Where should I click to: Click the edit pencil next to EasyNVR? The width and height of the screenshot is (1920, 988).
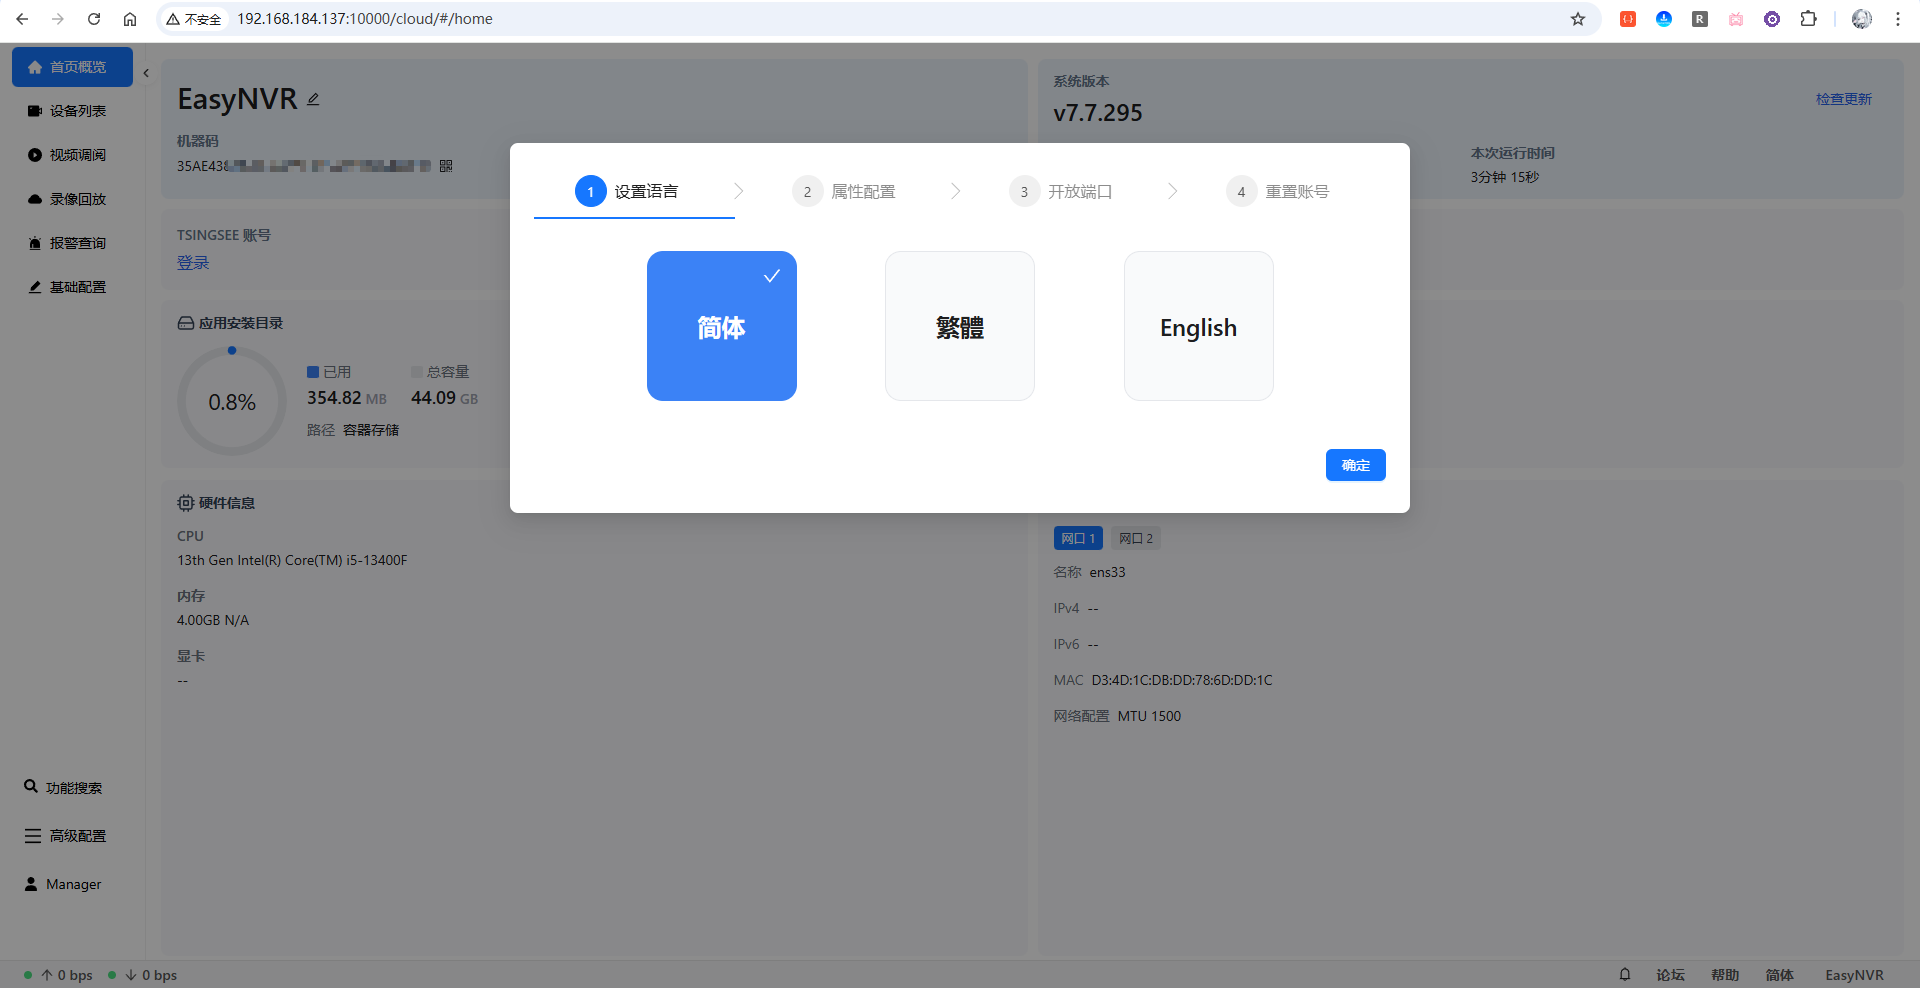point(313,99)
